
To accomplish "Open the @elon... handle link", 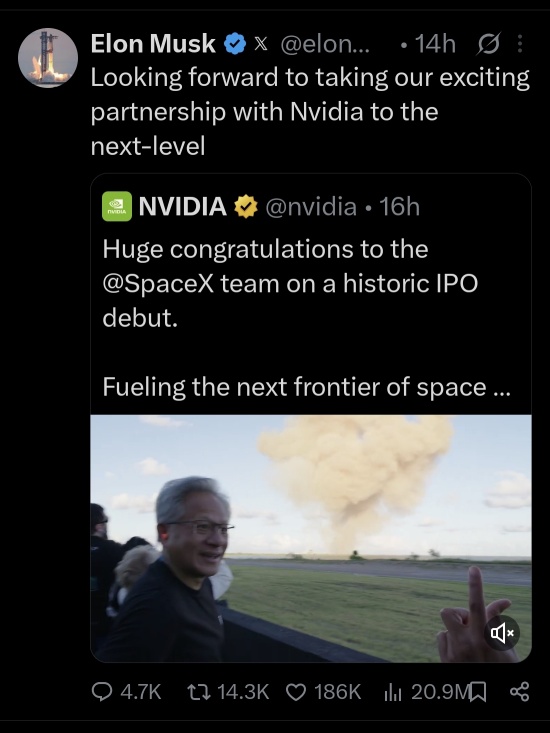I will [325, 44].
